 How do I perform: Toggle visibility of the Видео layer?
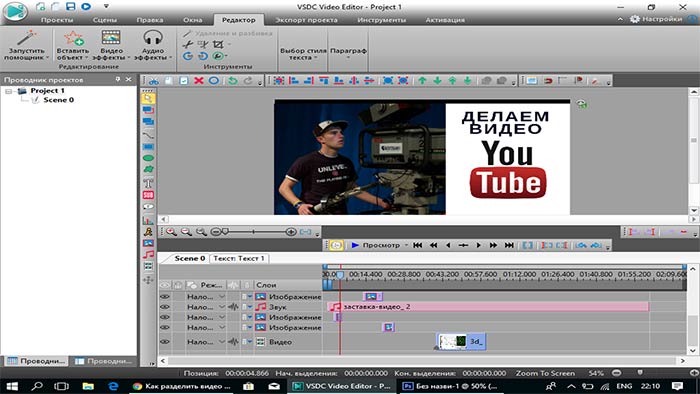[x=165, y=342]
